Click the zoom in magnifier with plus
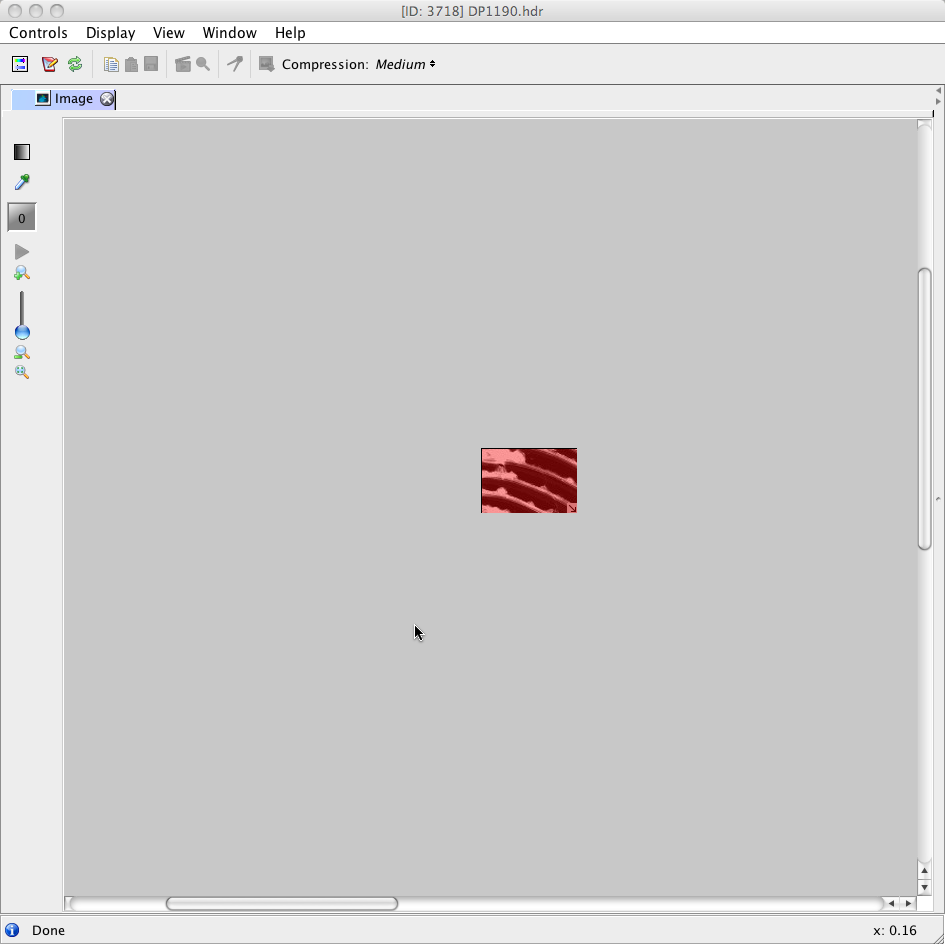945x945 pixels. (22, 273)
